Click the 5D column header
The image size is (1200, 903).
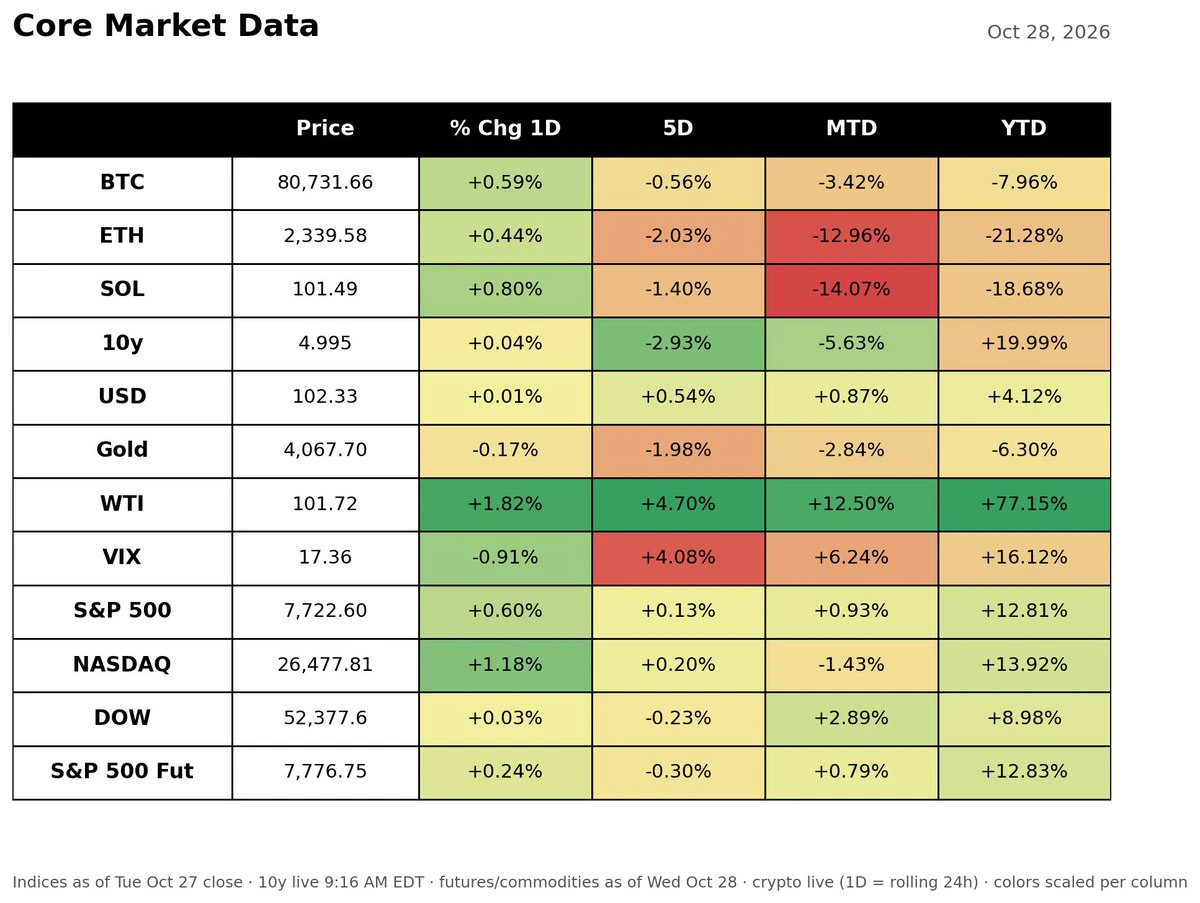click(x=678, y=129)
